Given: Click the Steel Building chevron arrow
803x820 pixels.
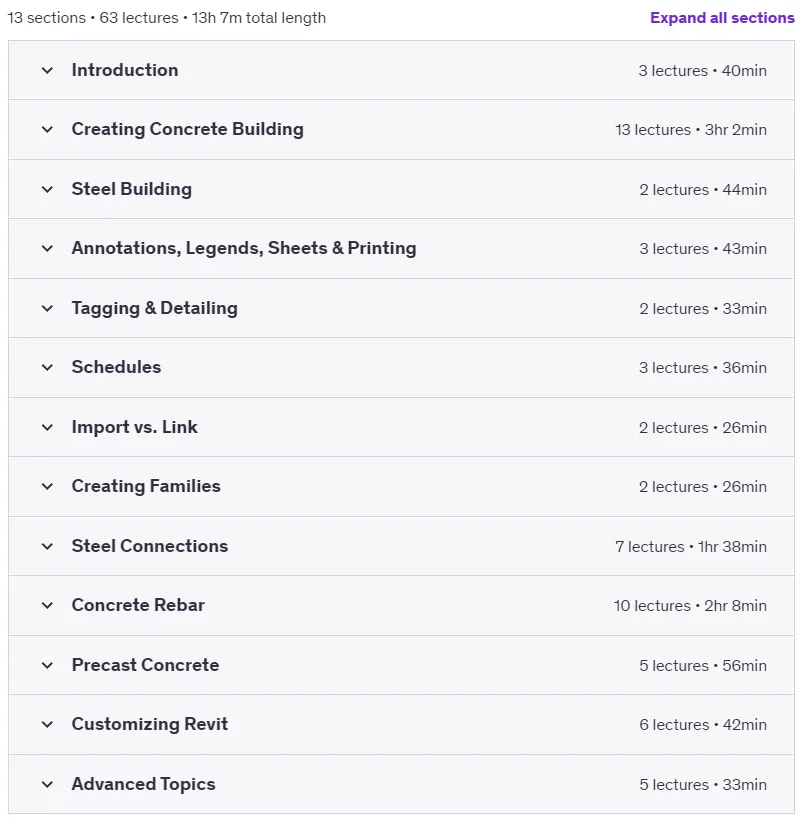Looking at the screenshot, I should click(x=47, y=189).
